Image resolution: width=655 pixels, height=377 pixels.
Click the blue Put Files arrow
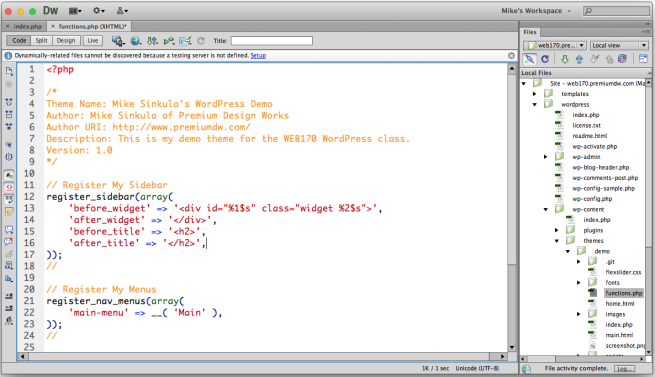579,59
